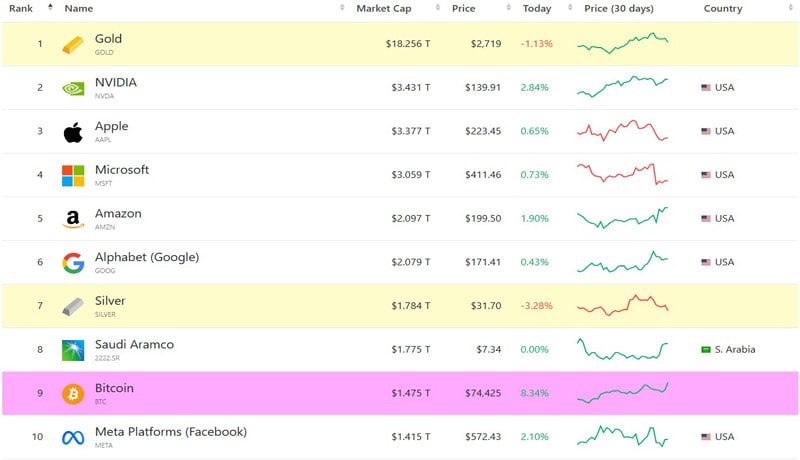Click the Country column header
The width and height of the screenshot is (800, 460).
722,8
